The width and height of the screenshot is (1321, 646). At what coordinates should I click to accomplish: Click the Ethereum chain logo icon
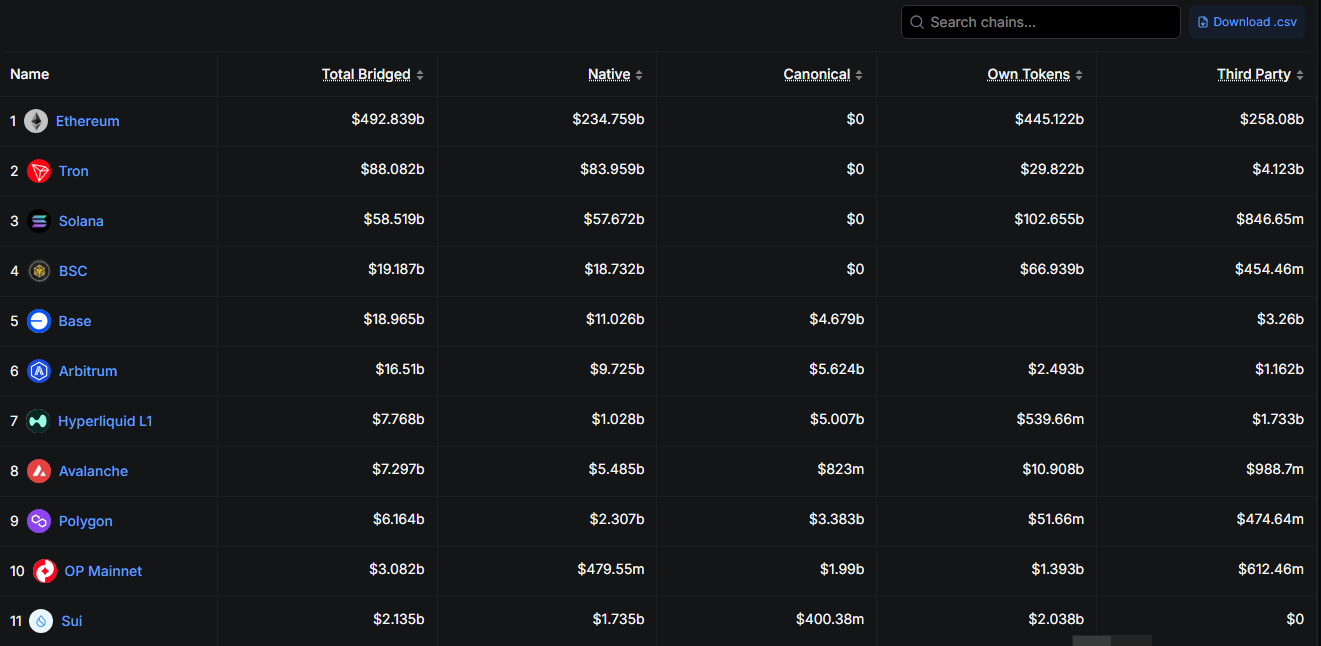(x=36, y=121)
